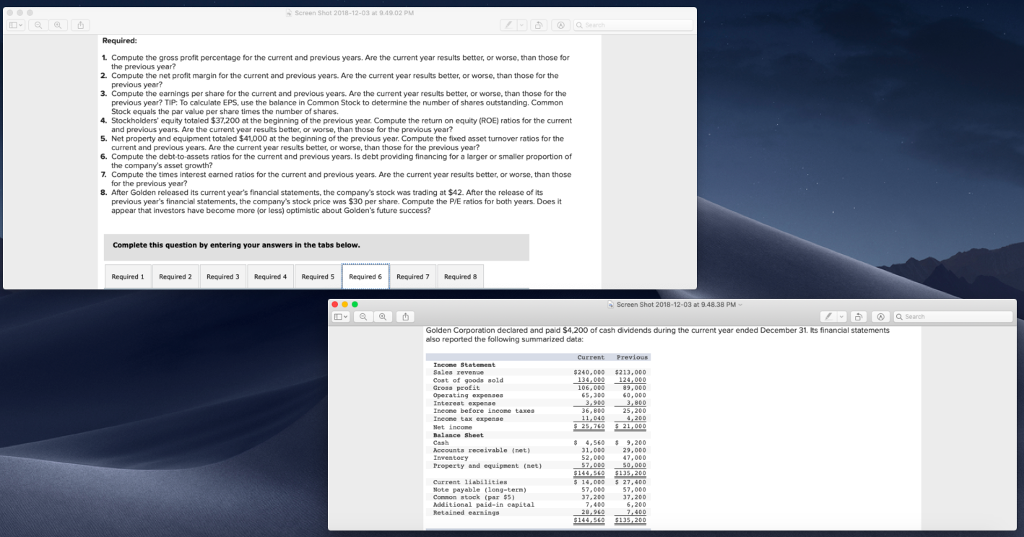The width and height of the screenshot is (1024, 537).
Task: Click 'Sales revenue' row label
Action: click(x=458, y=372)
